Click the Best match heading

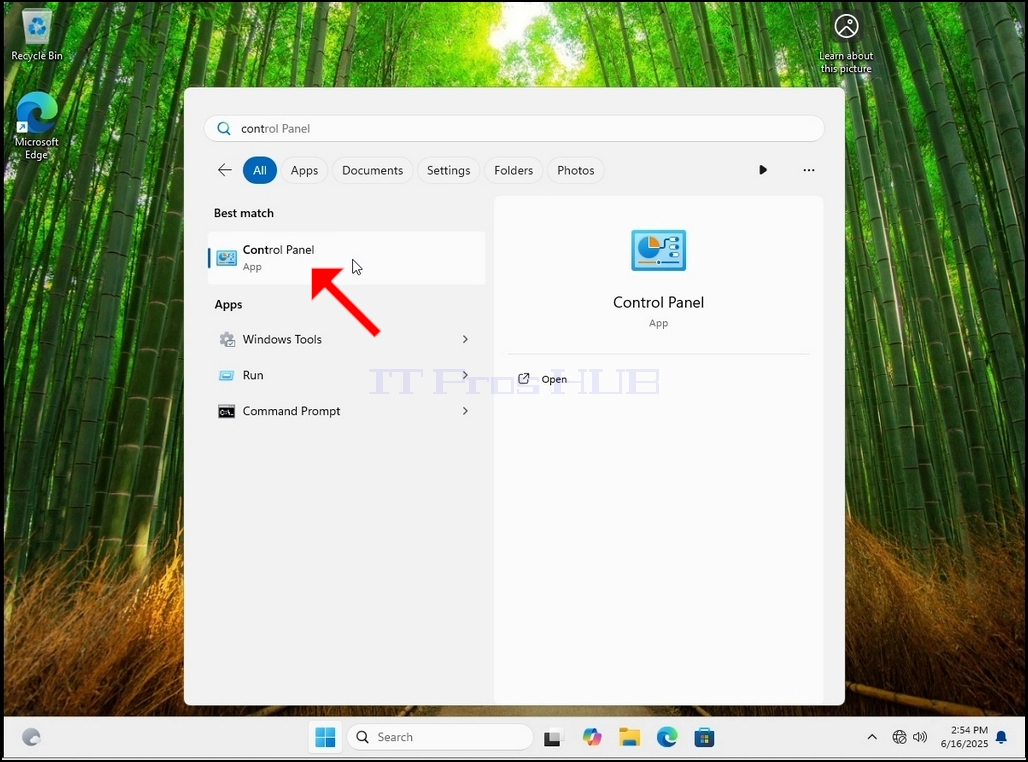(x=244, y=213)
